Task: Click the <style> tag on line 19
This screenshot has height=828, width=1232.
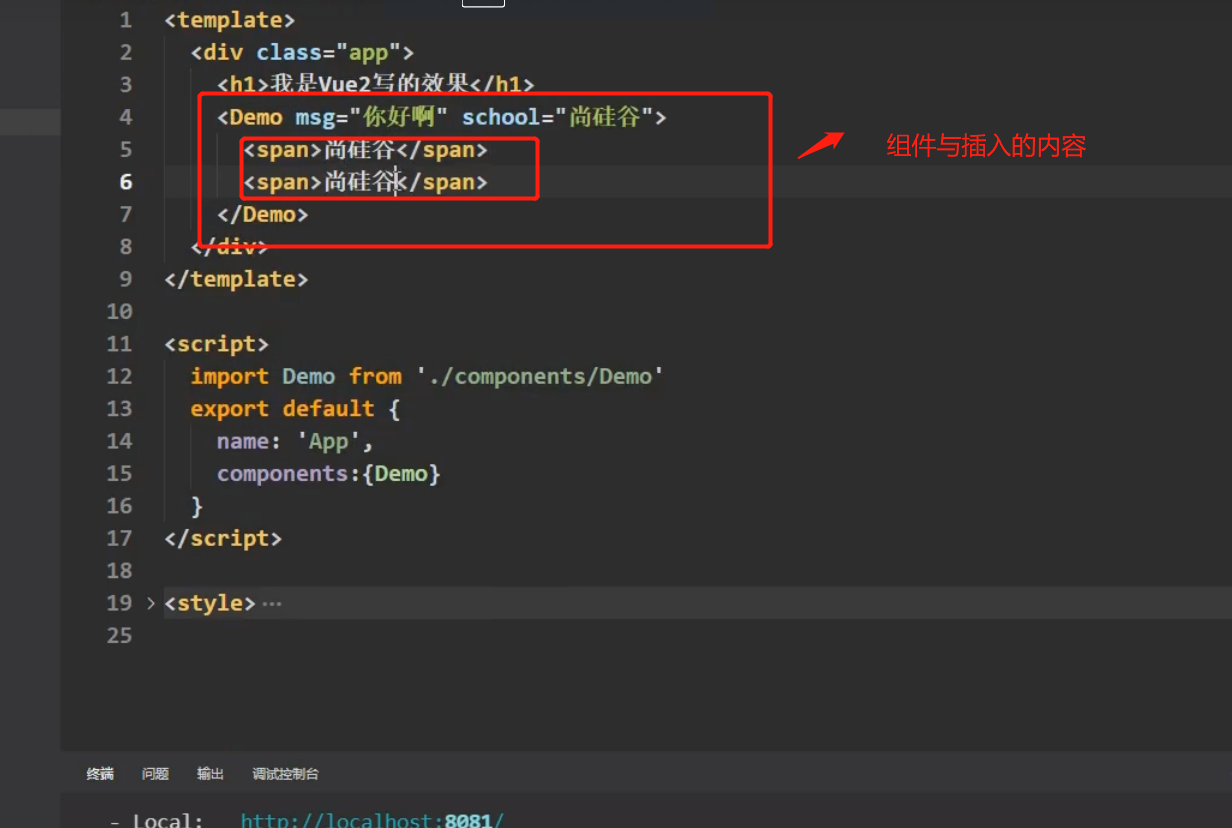Action: click(210, 603)
